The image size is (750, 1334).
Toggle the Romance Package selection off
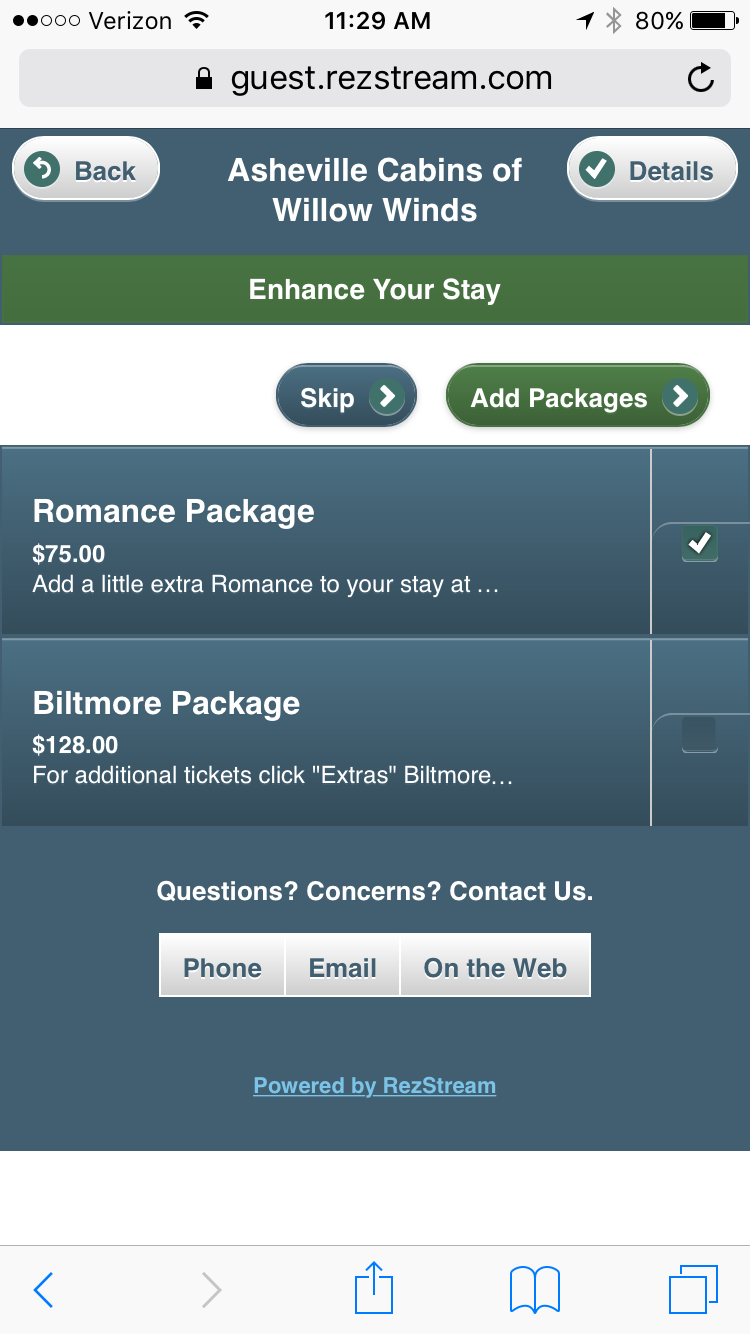click(x=700, y=544)
